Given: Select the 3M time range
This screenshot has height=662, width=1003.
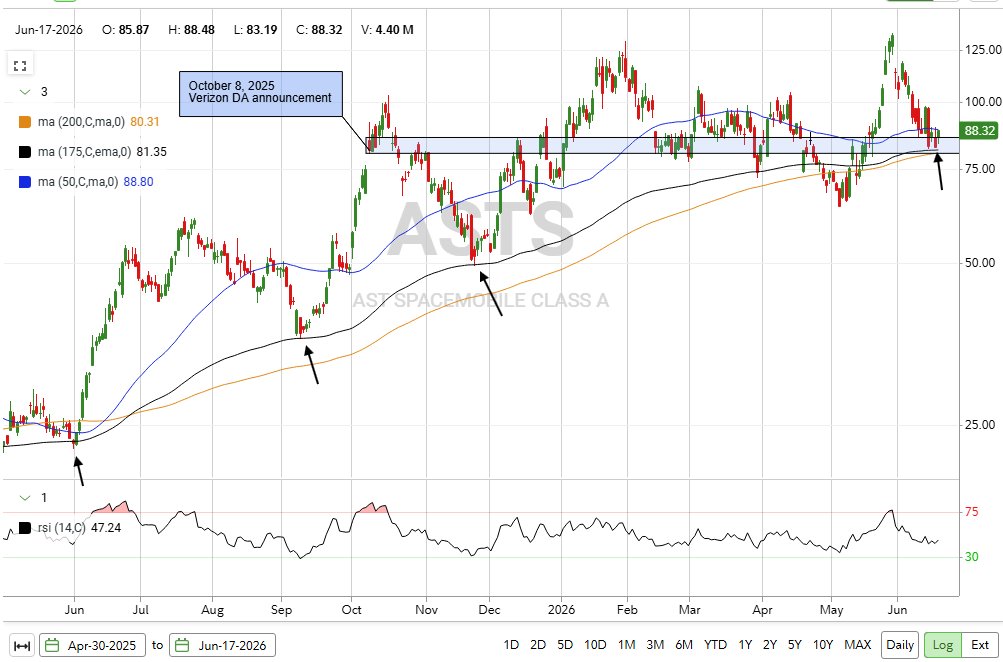Looking at the screenshot, I should click(x=655, y=645).
